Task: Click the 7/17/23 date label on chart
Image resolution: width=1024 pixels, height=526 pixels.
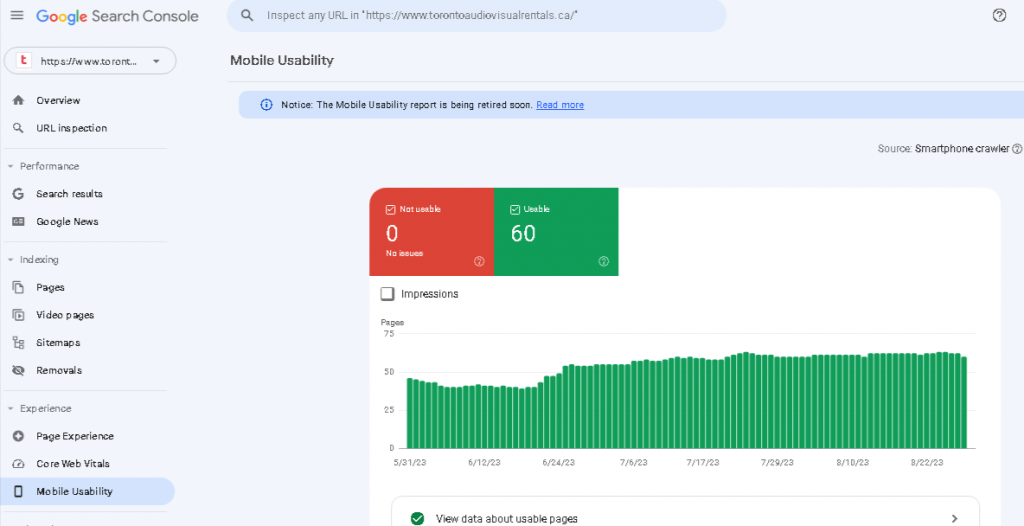Action: point(703,463)
